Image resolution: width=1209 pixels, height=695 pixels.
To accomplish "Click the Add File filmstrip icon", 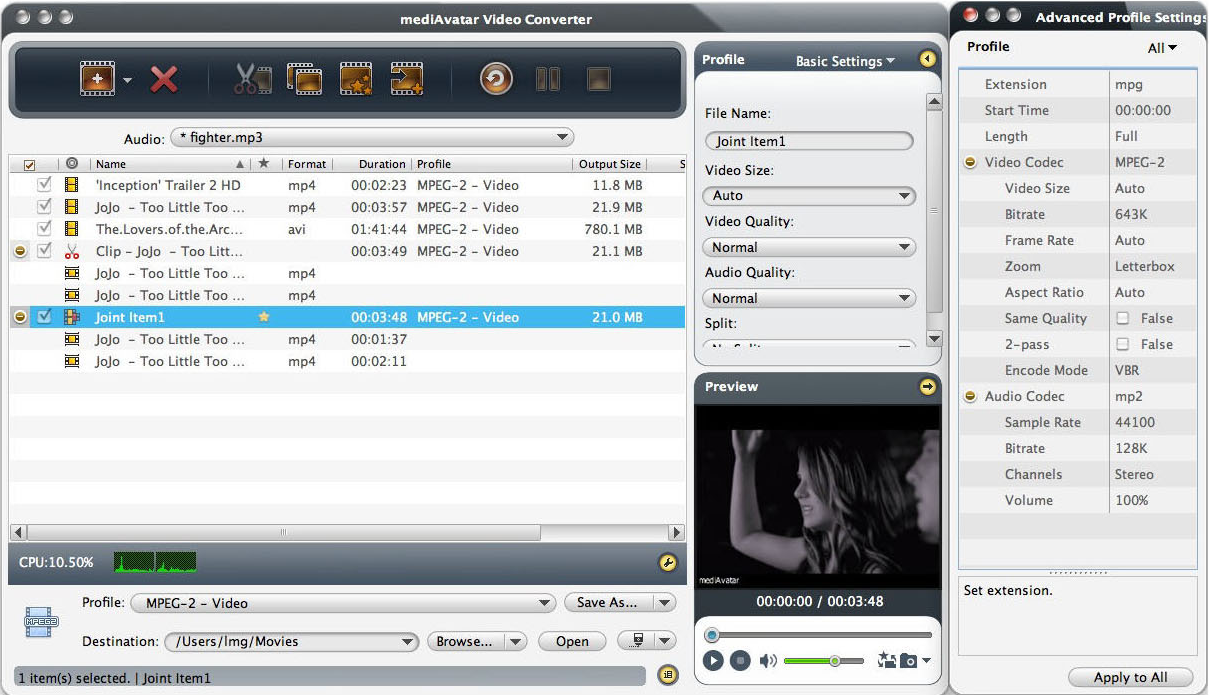I will point(97,78).
